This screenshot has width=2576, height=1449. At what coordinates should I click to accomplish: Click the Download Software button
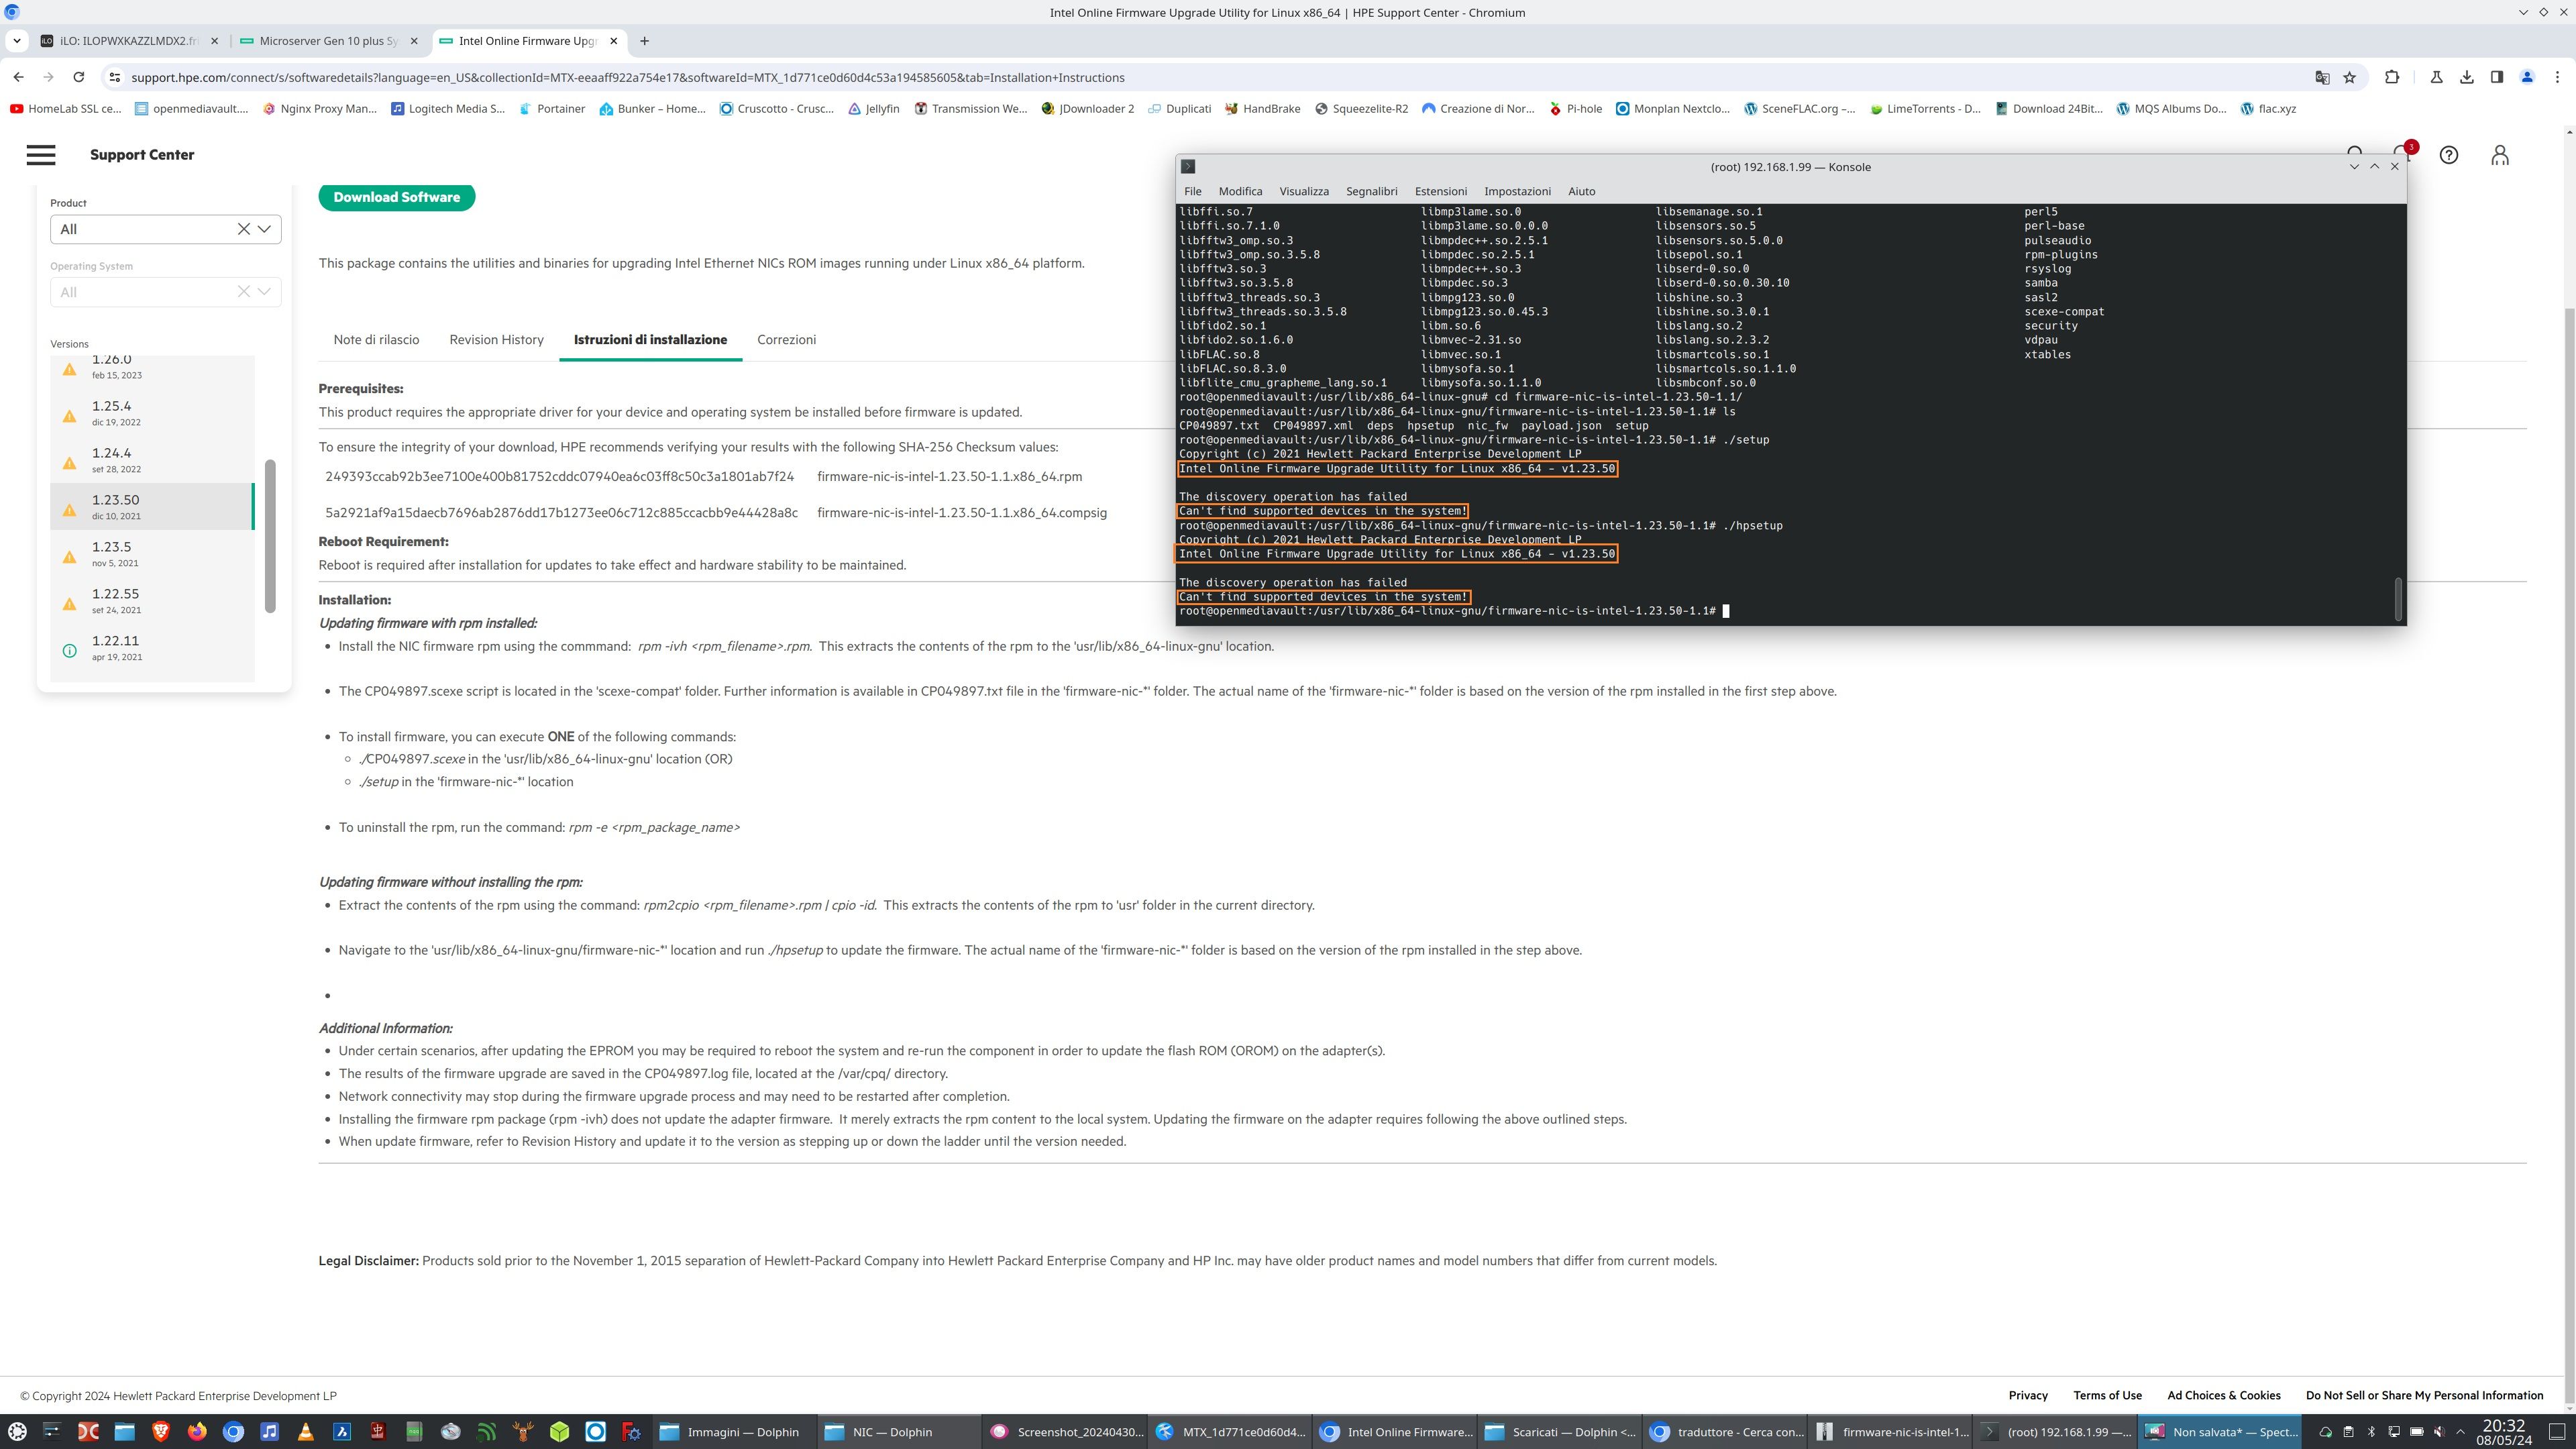point(397,197)
